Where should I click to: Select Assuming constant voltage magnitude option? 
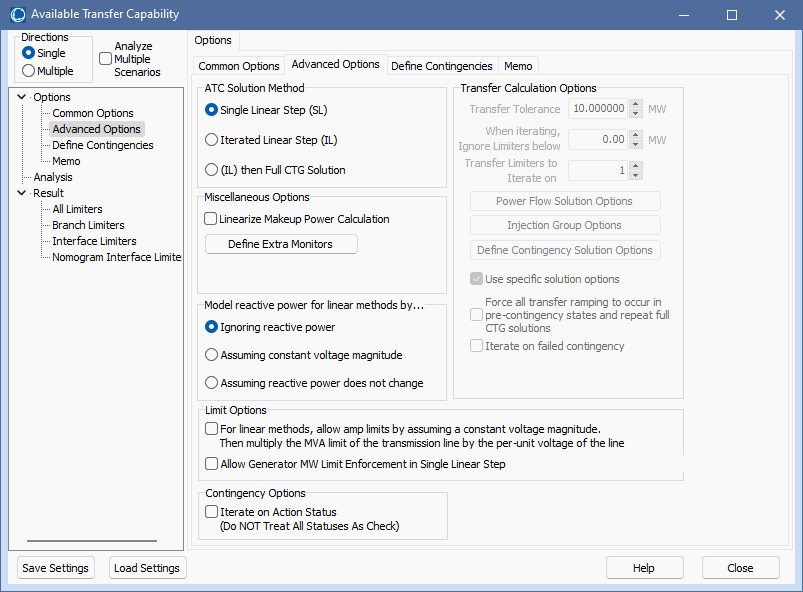(x=211, y=355)
